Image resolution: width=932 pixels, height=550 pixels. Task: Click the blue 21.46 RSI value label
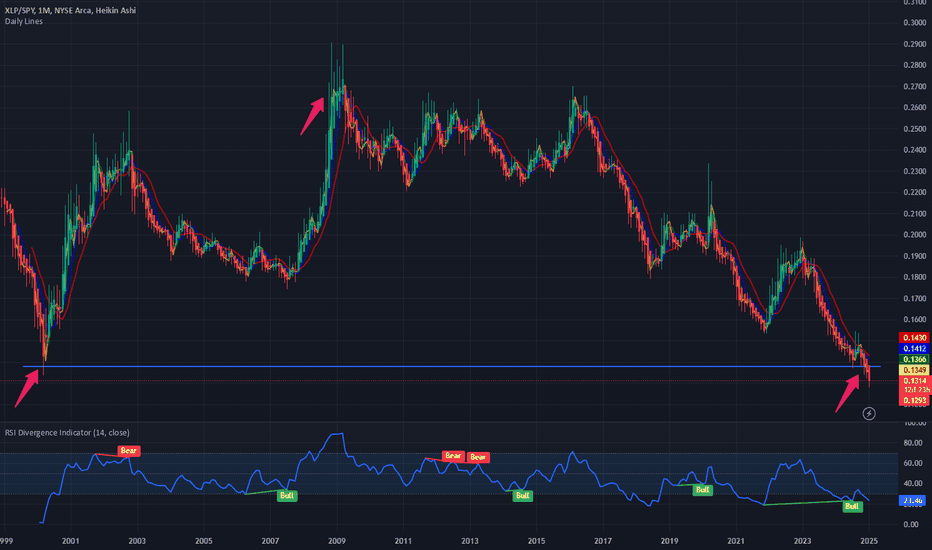pos(912,501)
